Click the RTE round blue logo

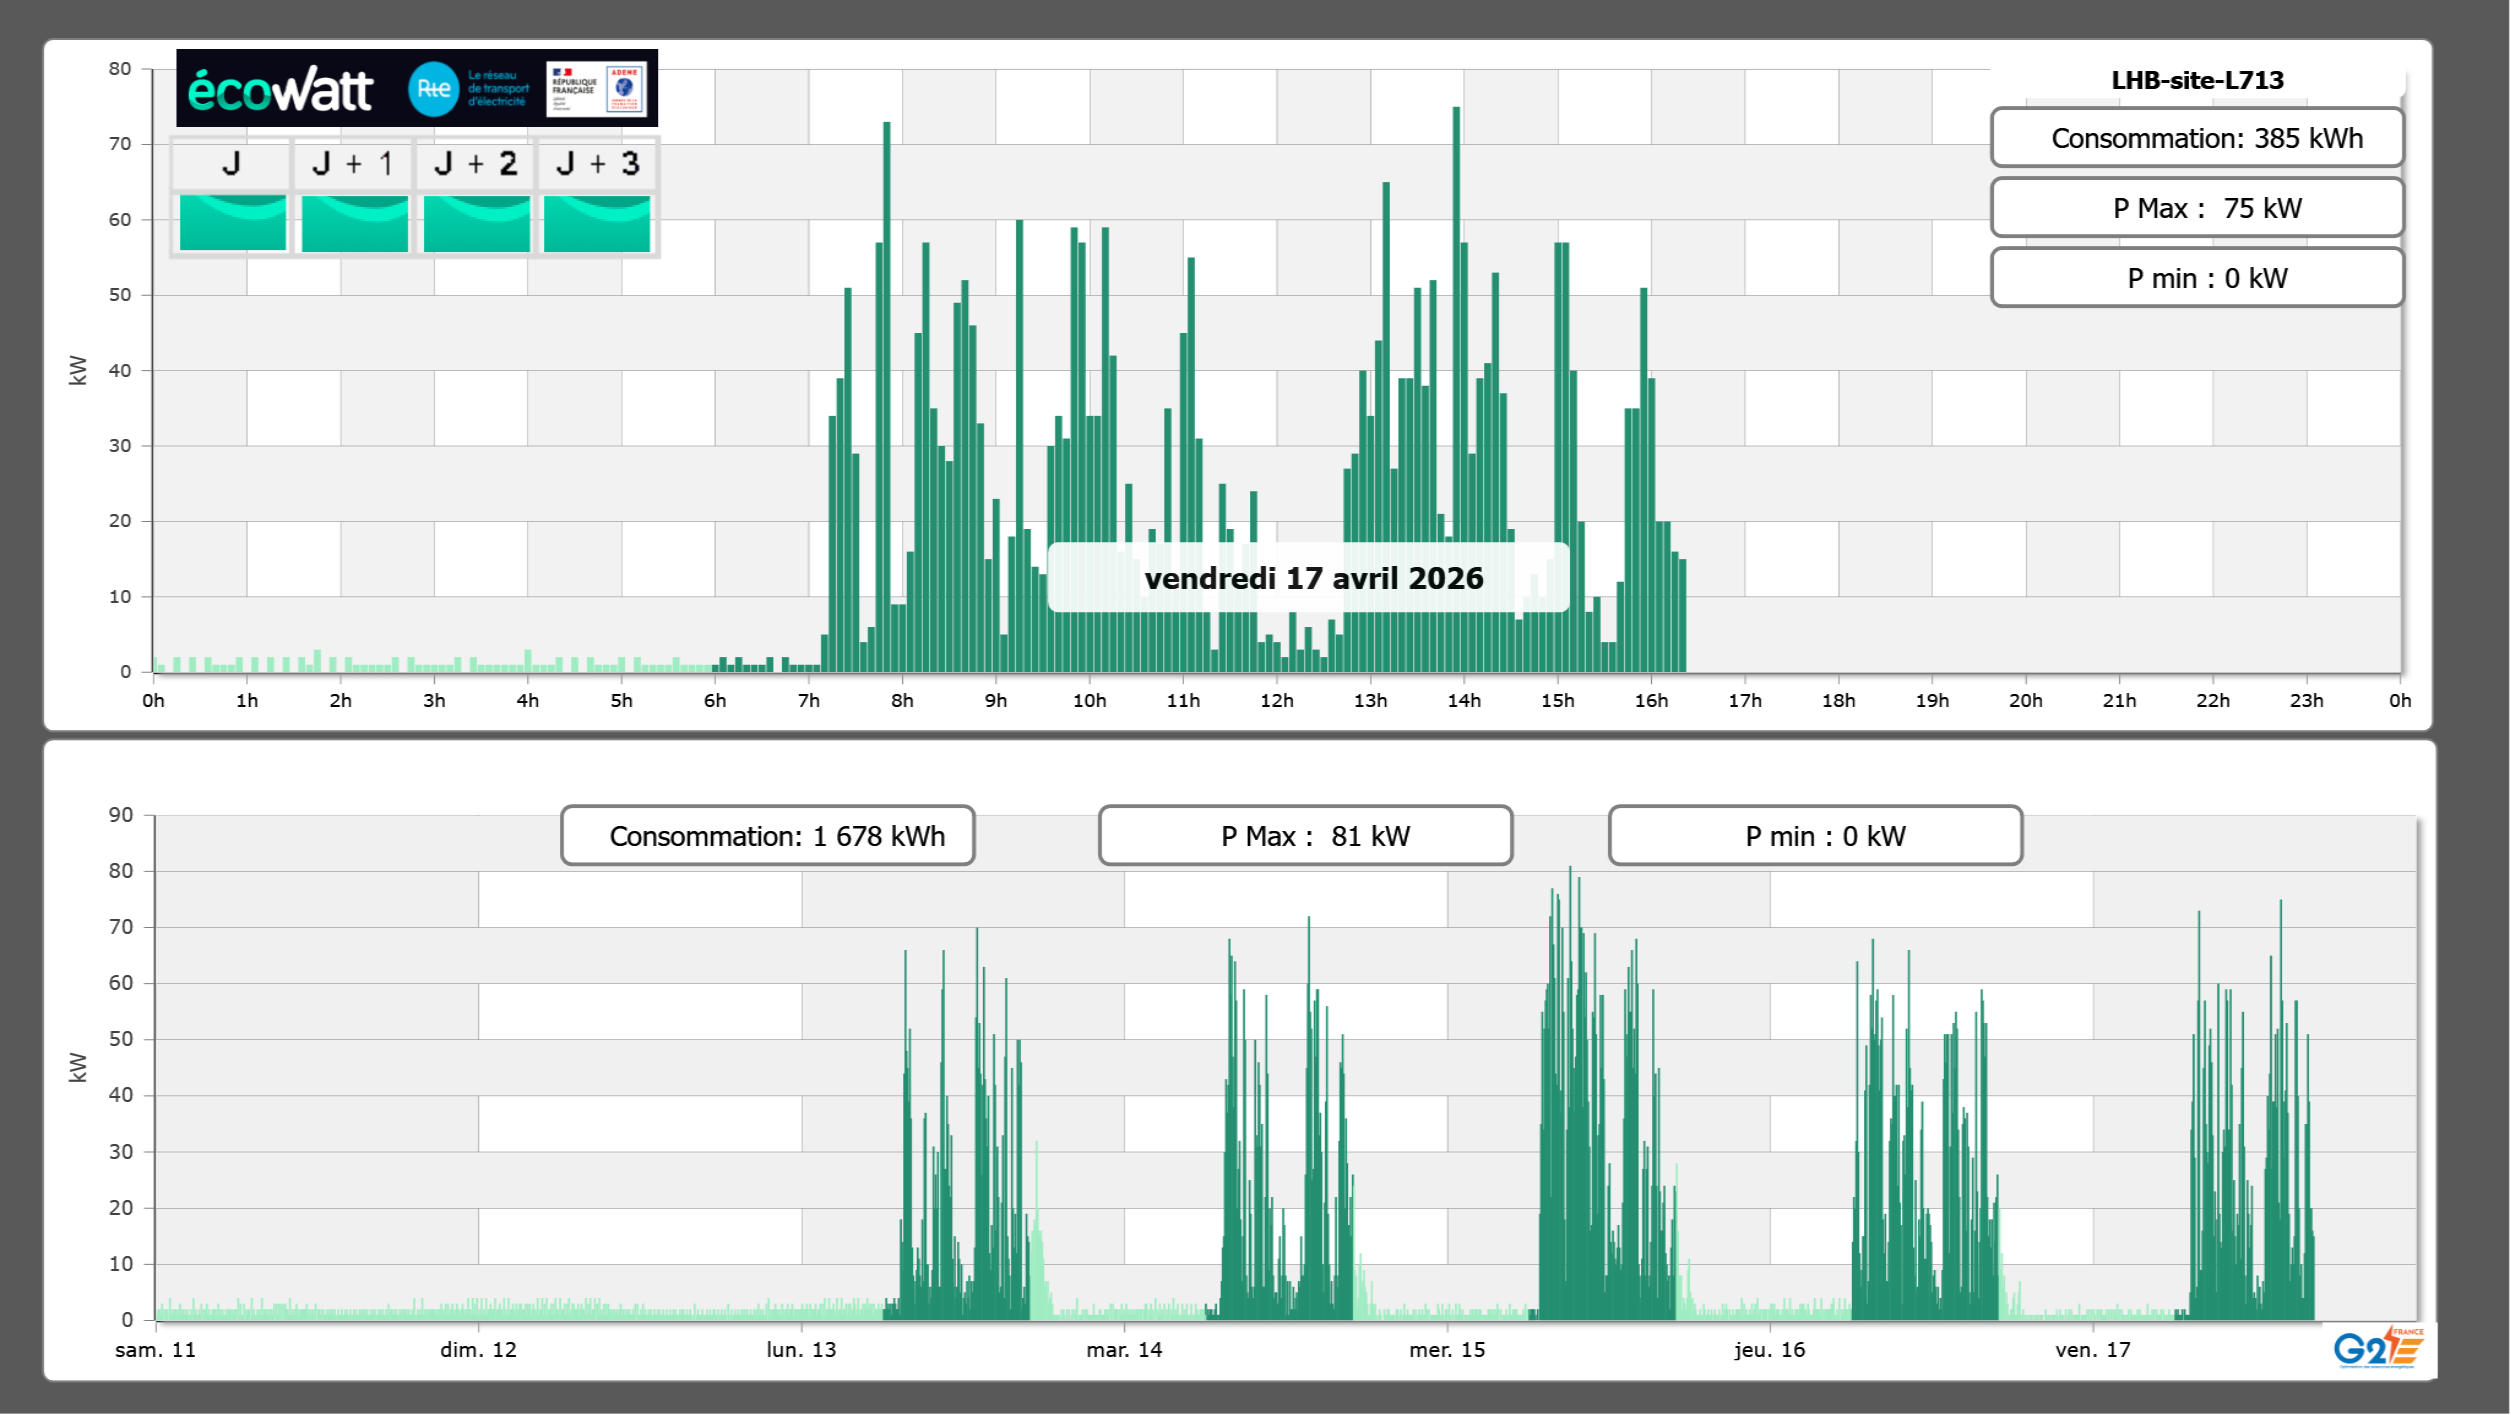[433, 89]
